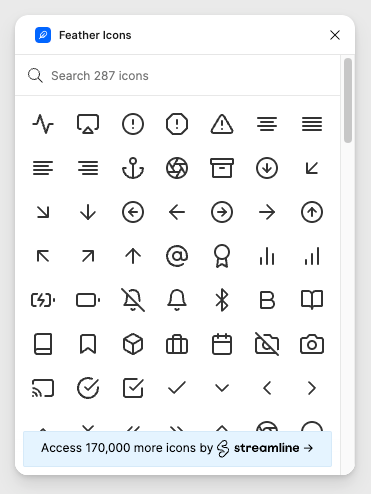The height and width of the screenshot is (494, 371).
Task: Choose the align-right icon
Action: [x=88, y=168]
